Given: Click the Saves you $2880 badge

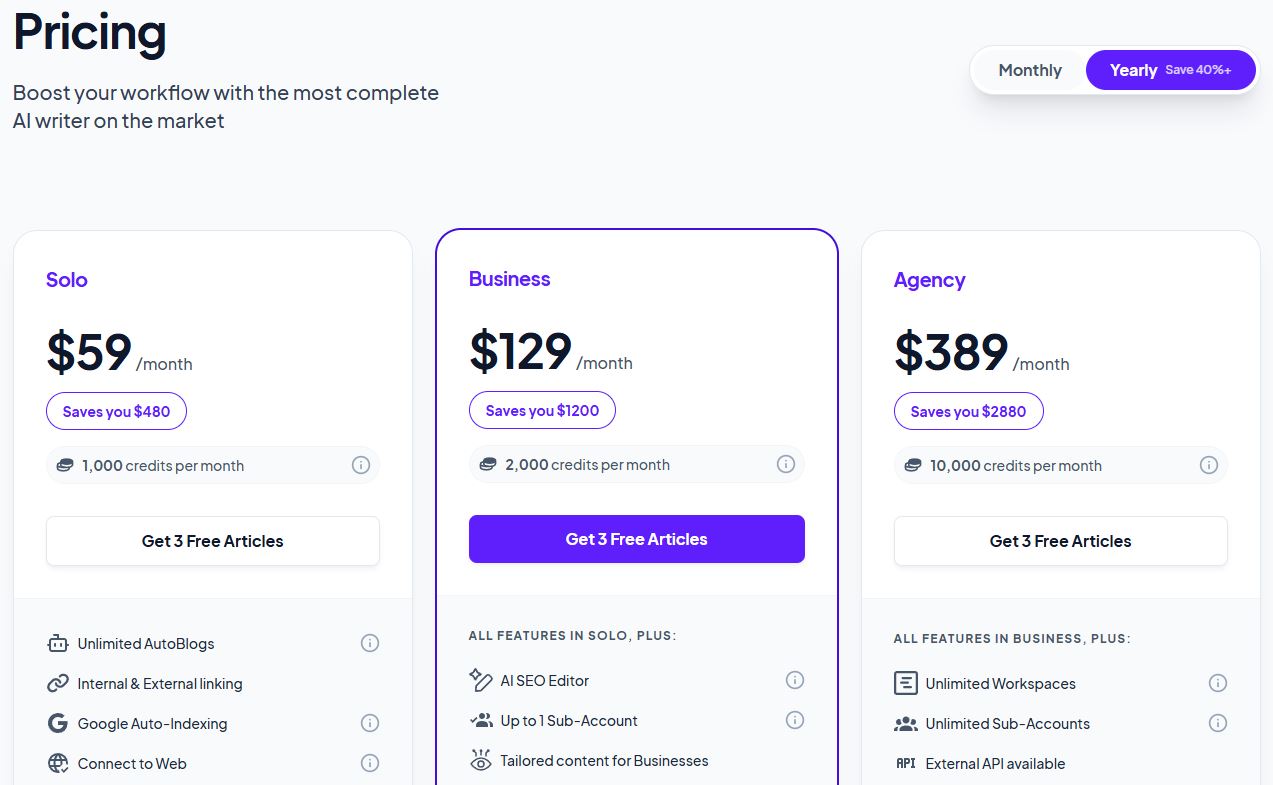Looking at the screenshot, I should [968, 411].
